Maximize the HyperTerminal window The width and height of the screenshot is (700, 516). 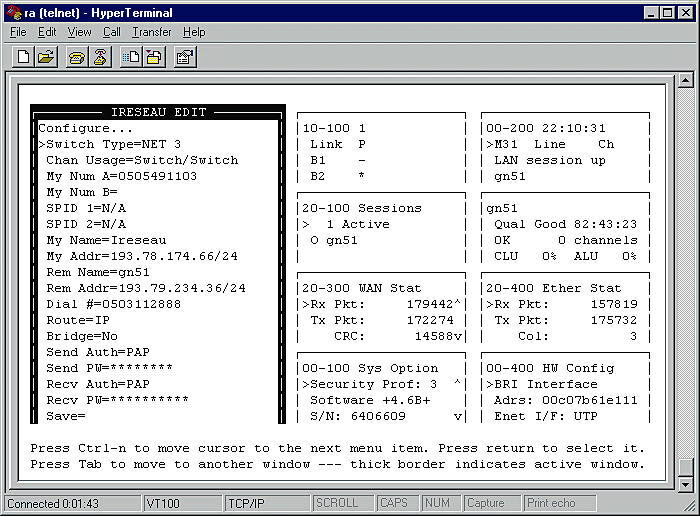(667, 12)
